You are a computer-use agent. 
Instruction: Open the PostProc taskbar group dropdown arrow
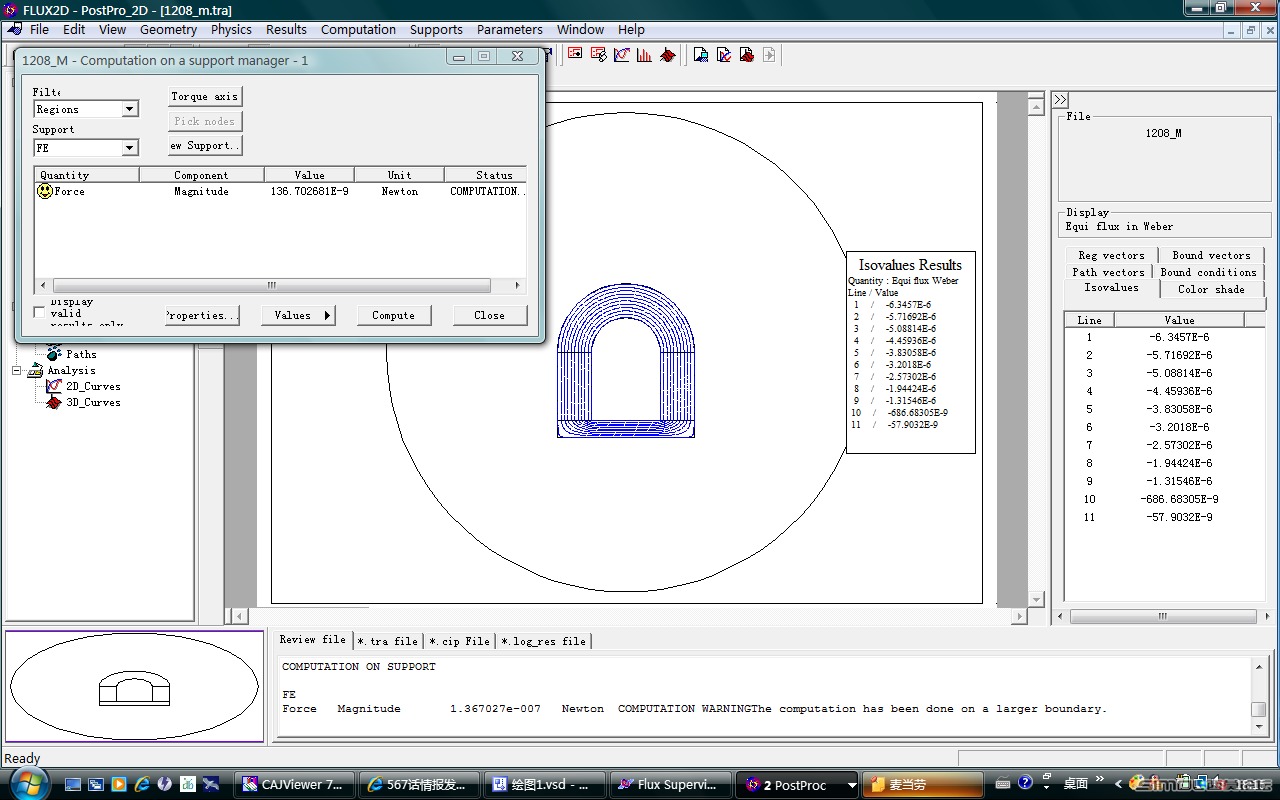click(852, 785)
